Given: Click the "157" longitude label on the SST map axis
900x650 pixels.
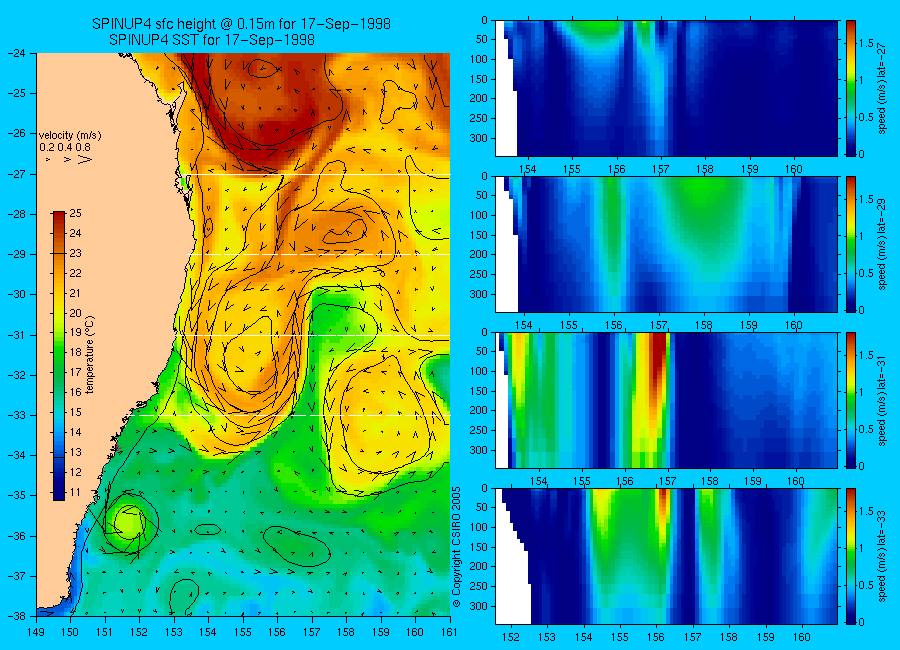Looking at the screenshot, I should pos(312,632).
